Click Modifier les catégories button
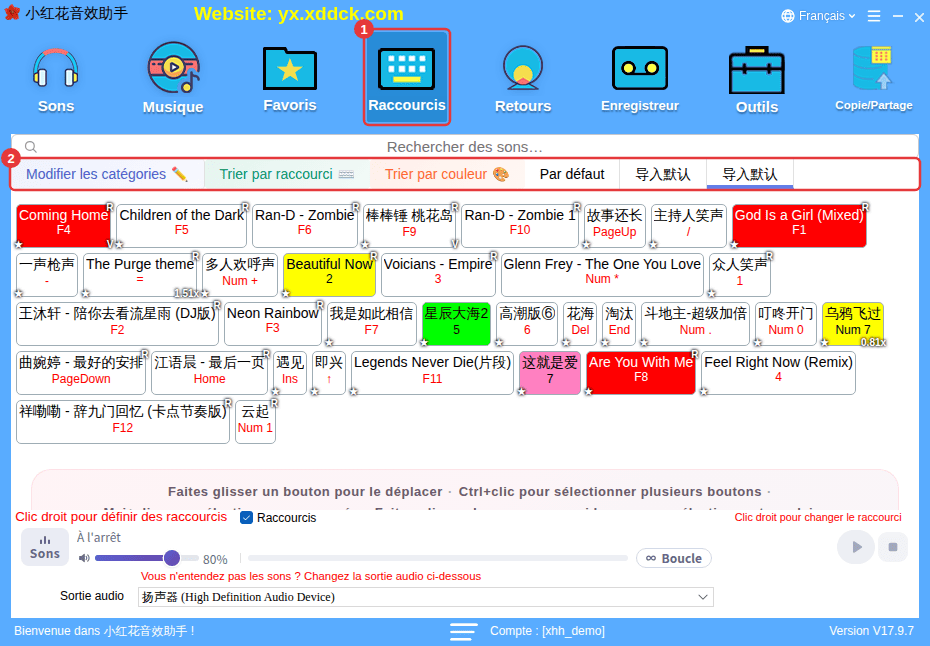Screen dimensions: 930x646 107,174
